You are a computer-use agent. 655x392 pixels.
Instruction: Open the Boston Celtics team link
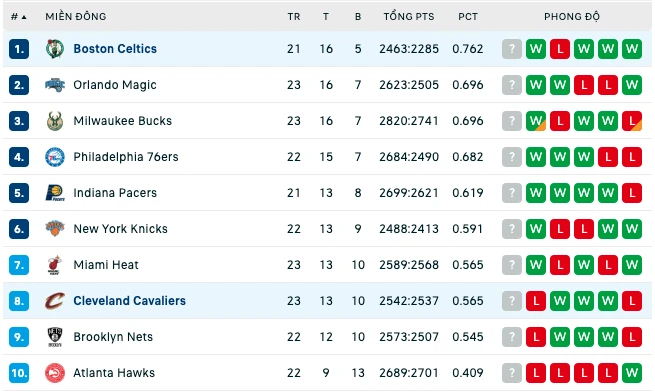pyautogui.click(x=115, y=49)
